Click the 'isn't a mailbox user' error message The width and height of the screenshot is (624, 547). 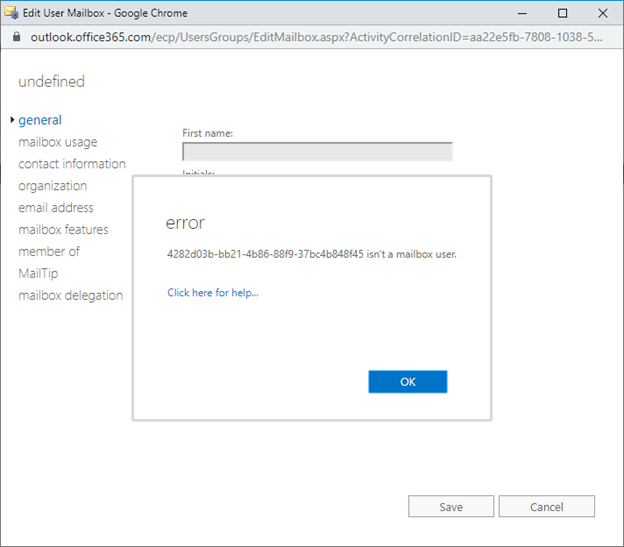tap(312, 254)
